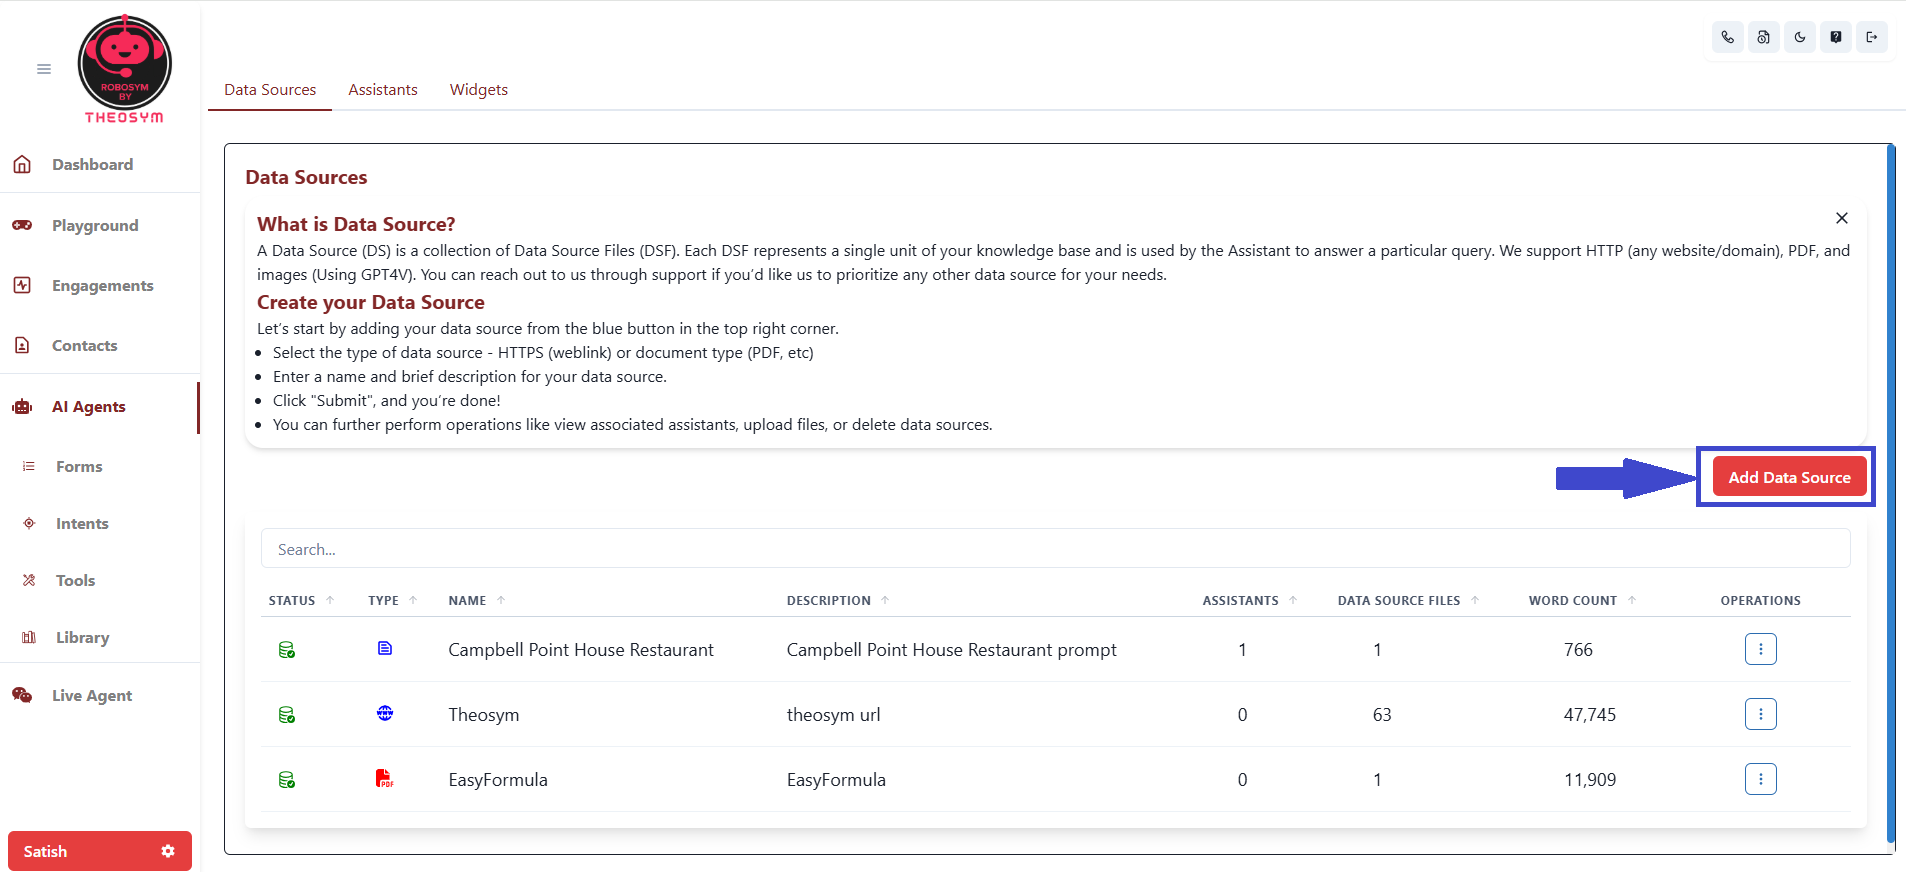Open the file history clock icon
Image resolution: width=1906 pixels, height=872 pixels.
pyautogui.click(x=1763, y=37)
